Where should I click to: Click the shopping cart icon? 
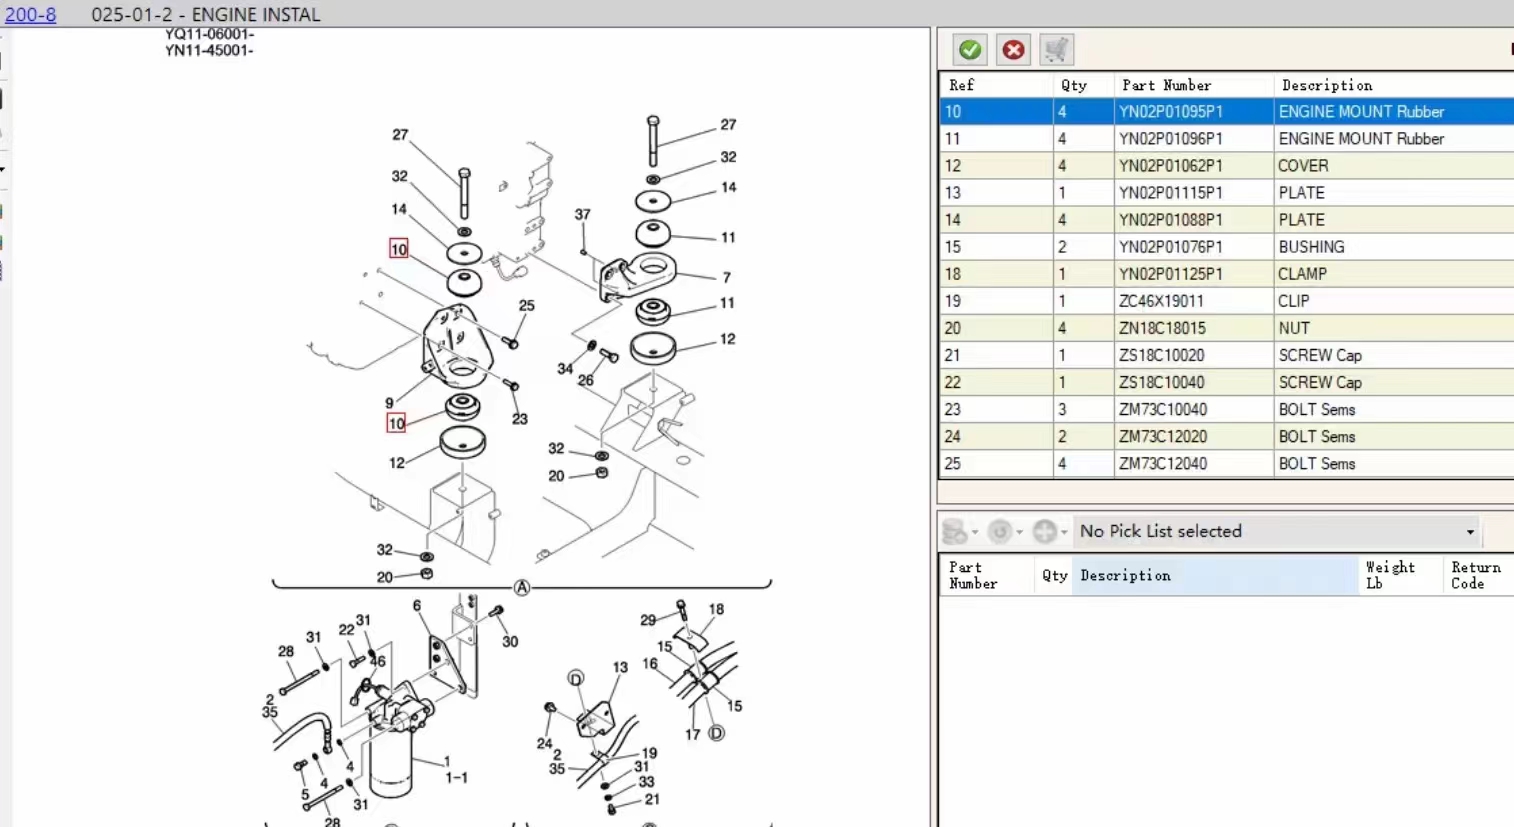(x=1056, y=50)
